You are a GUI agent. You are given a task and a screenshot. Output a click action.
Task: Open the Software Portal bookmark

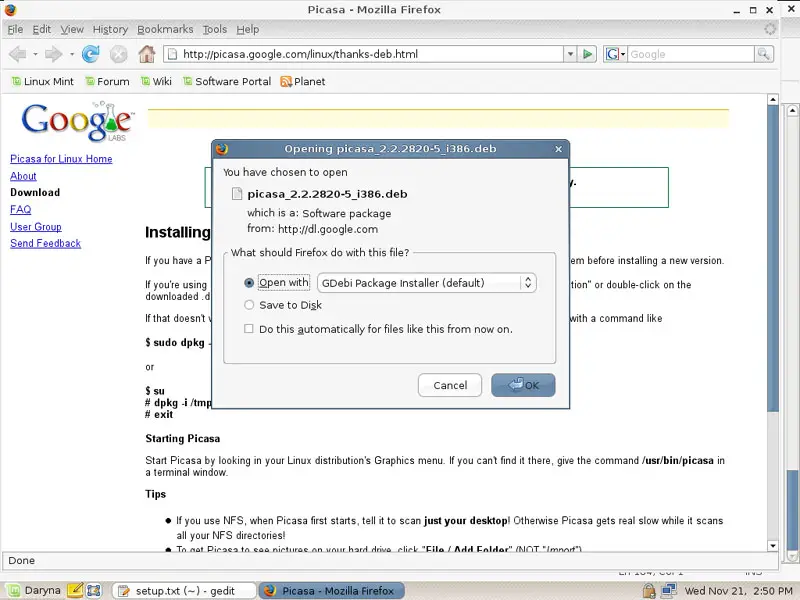coord(227,82)
